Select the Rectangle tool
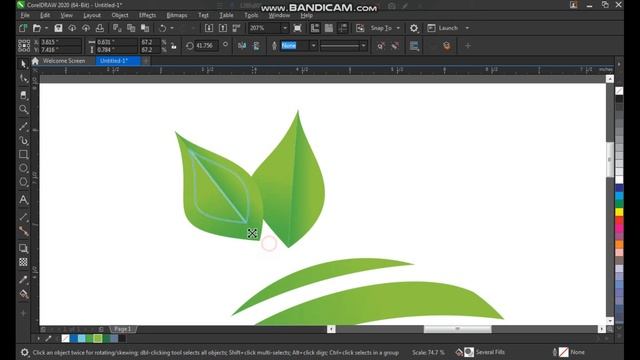Screen dimensions: 640x360 coord(23,154)
